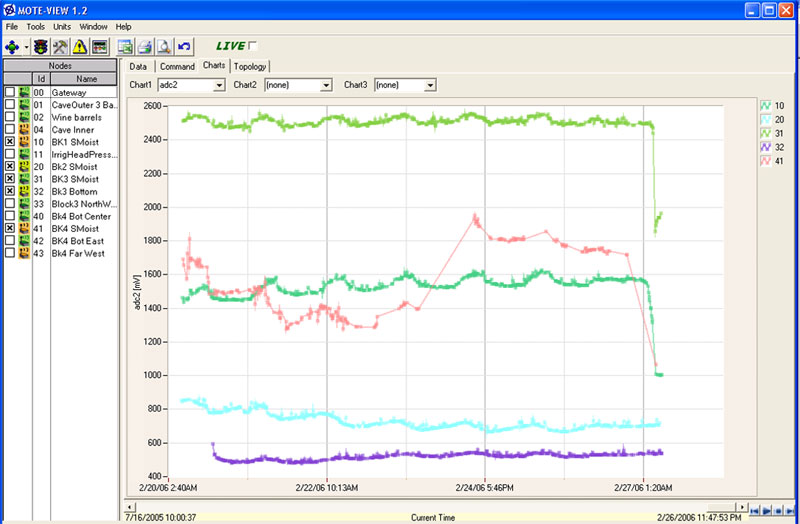Switch to the Topology tab

point(250,66)
